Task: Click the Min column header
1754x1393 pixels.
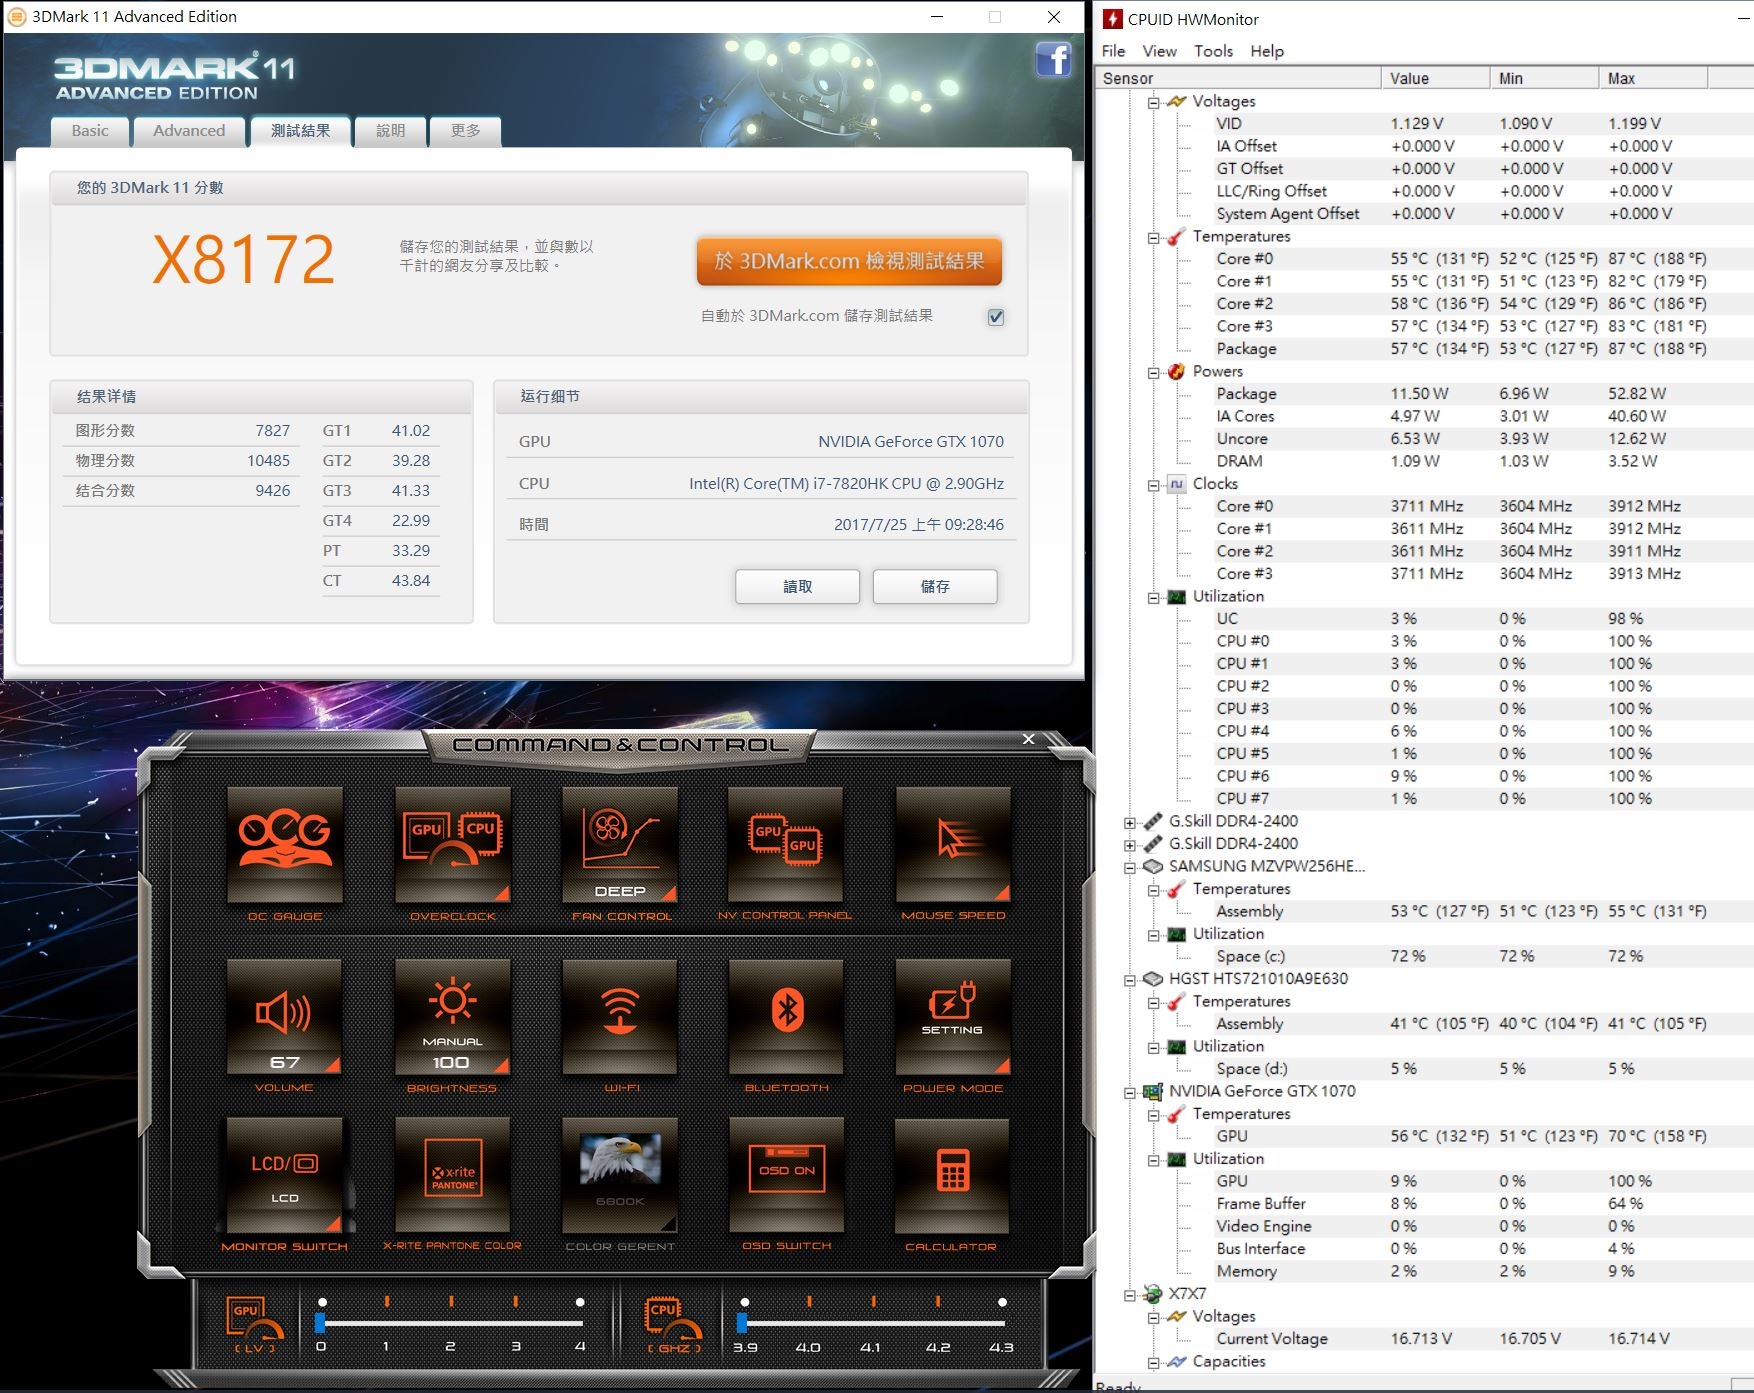Action: [x=1544, y=78]
